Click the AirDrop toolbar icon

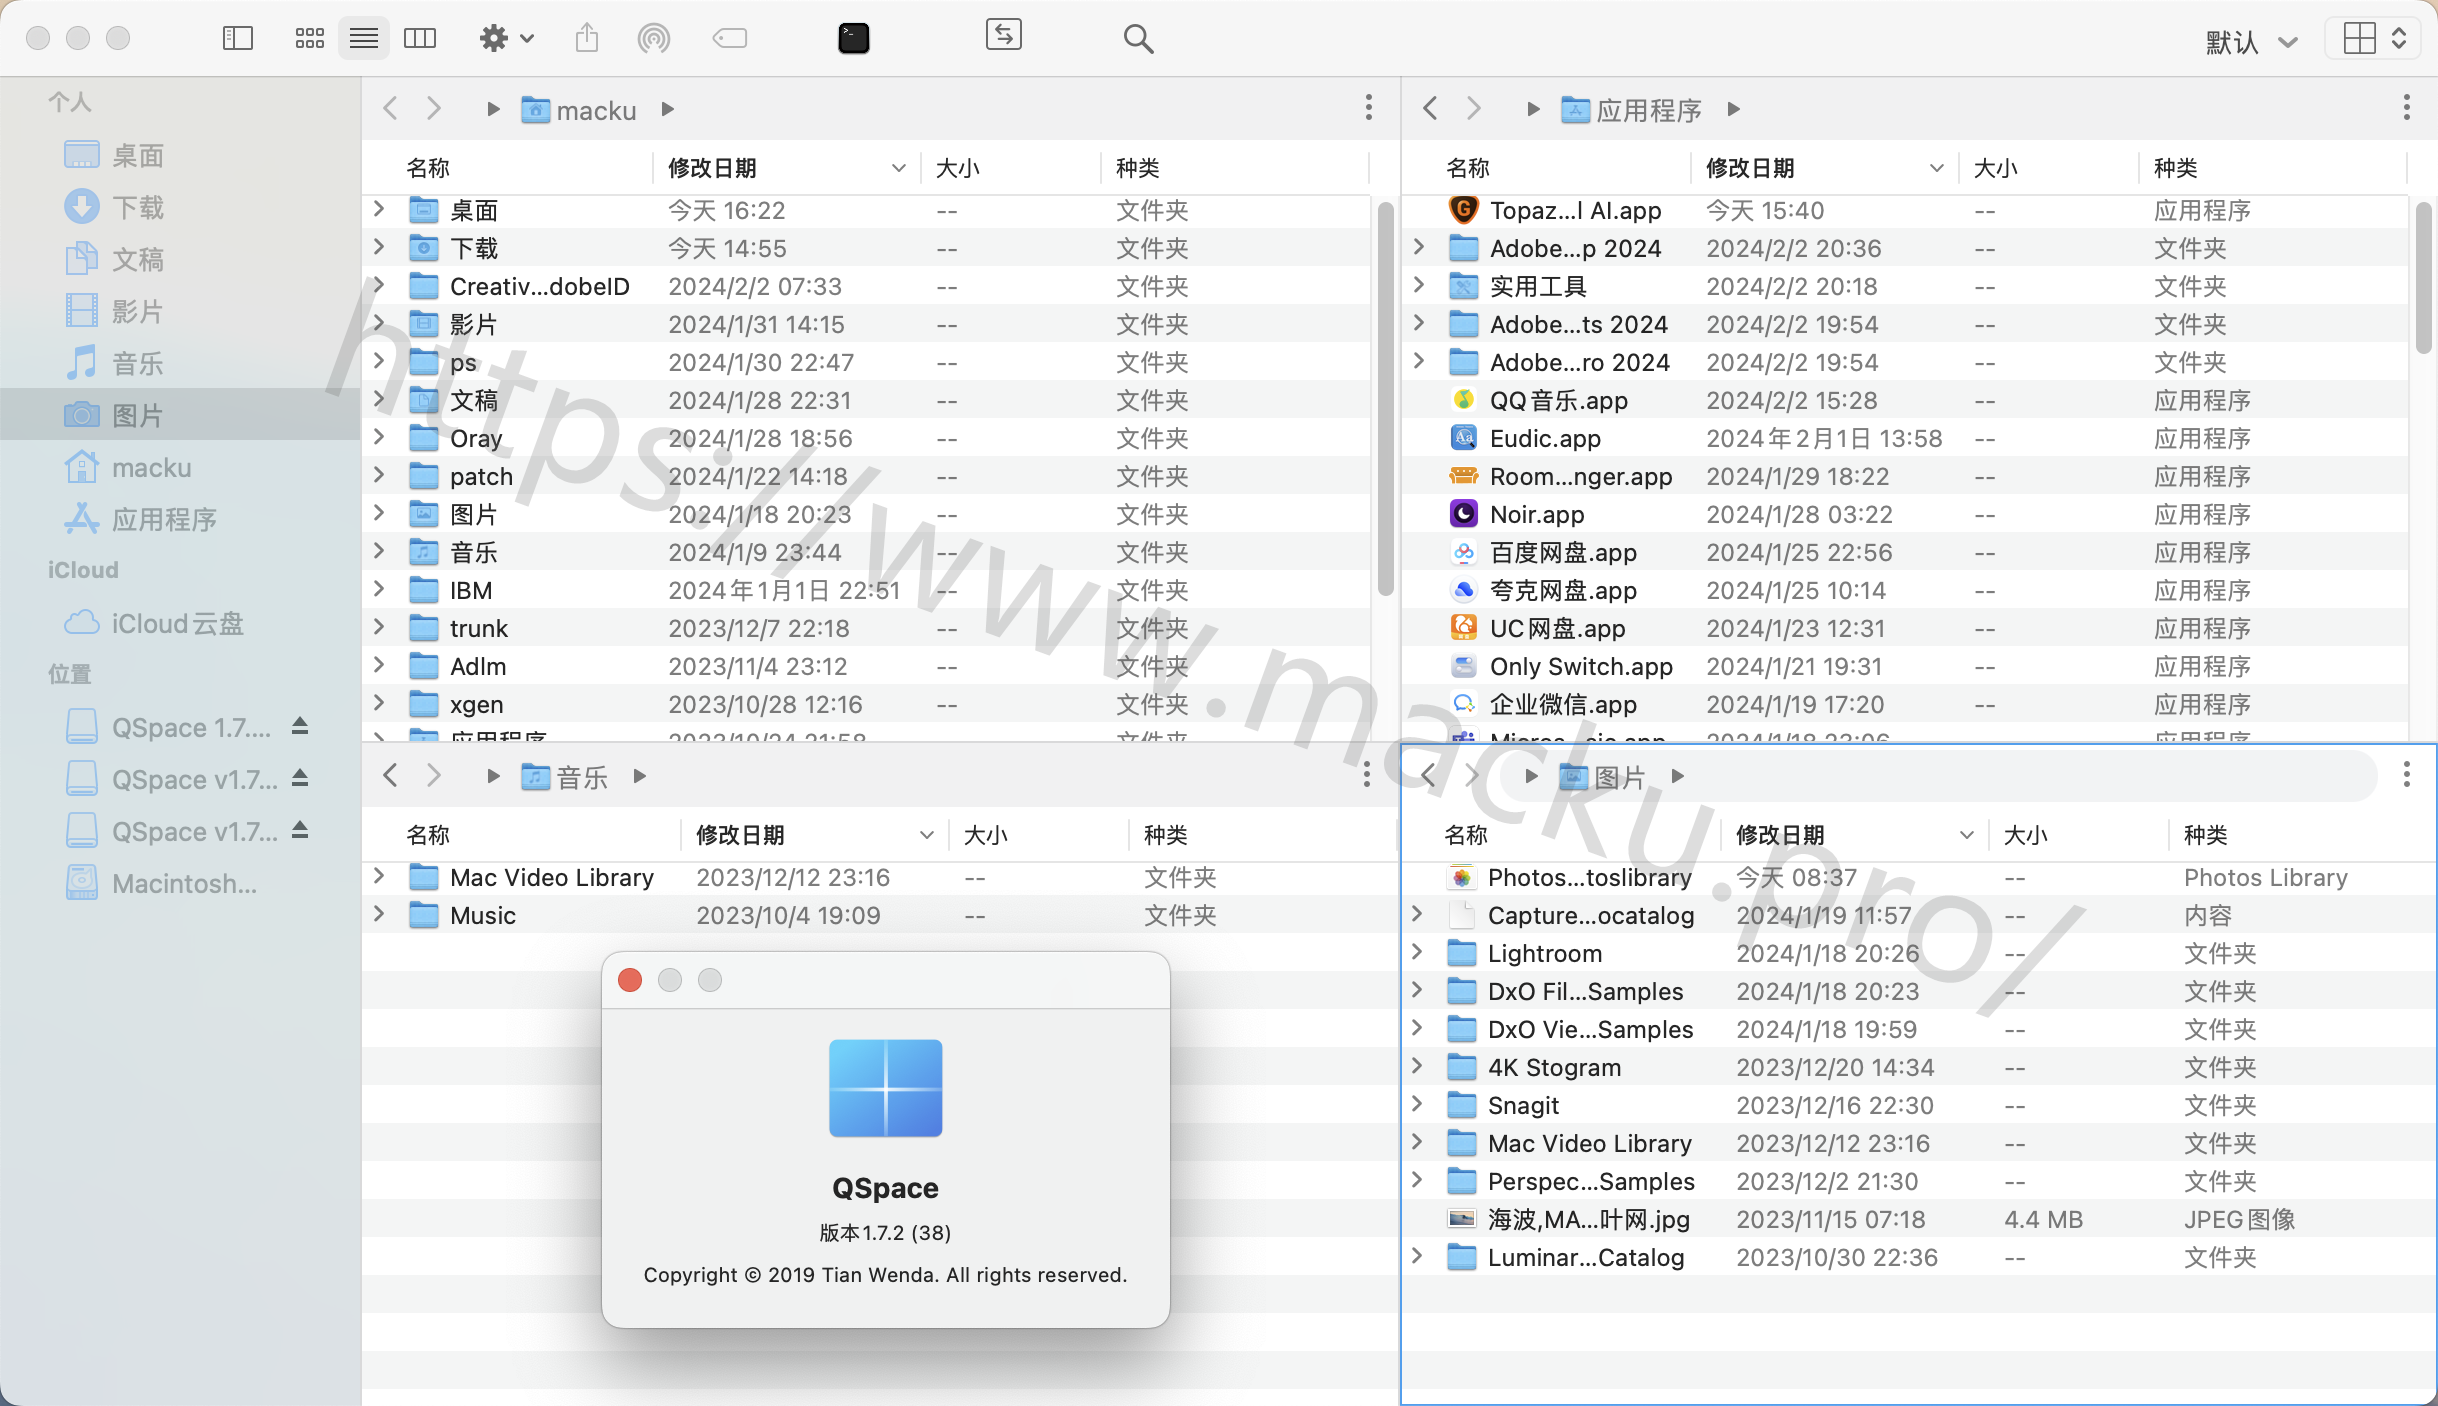coord(654,39)
